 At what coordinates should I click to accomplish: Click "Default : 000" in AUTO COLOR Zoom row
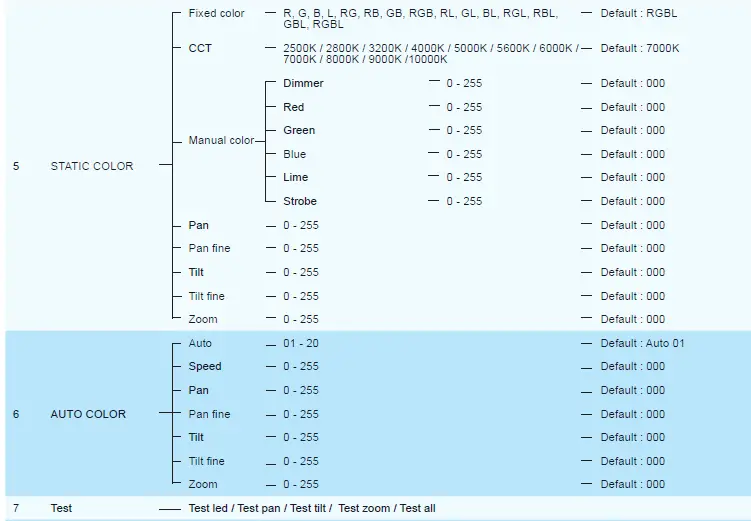click(633, 484)
